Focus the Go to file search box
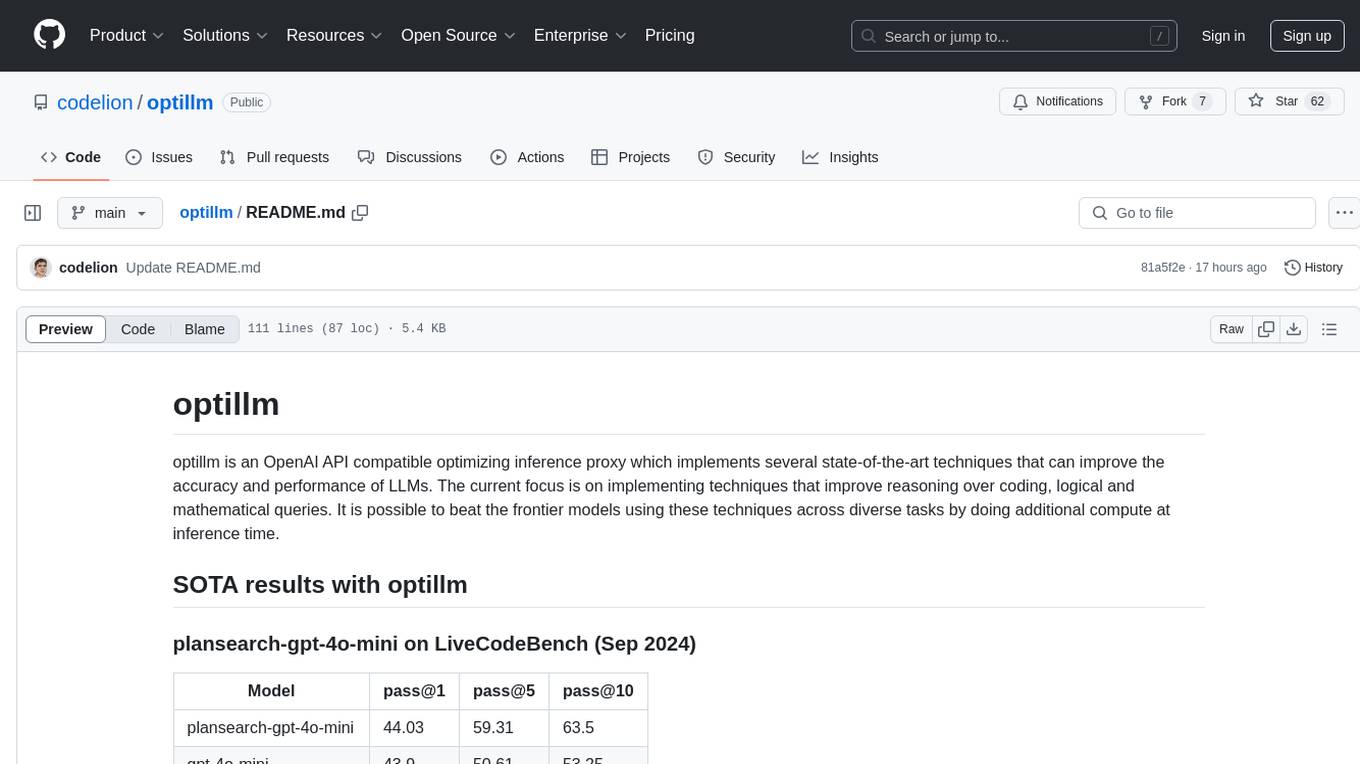The height and width of the screenshot is (764, 1360). [1197, 213]
